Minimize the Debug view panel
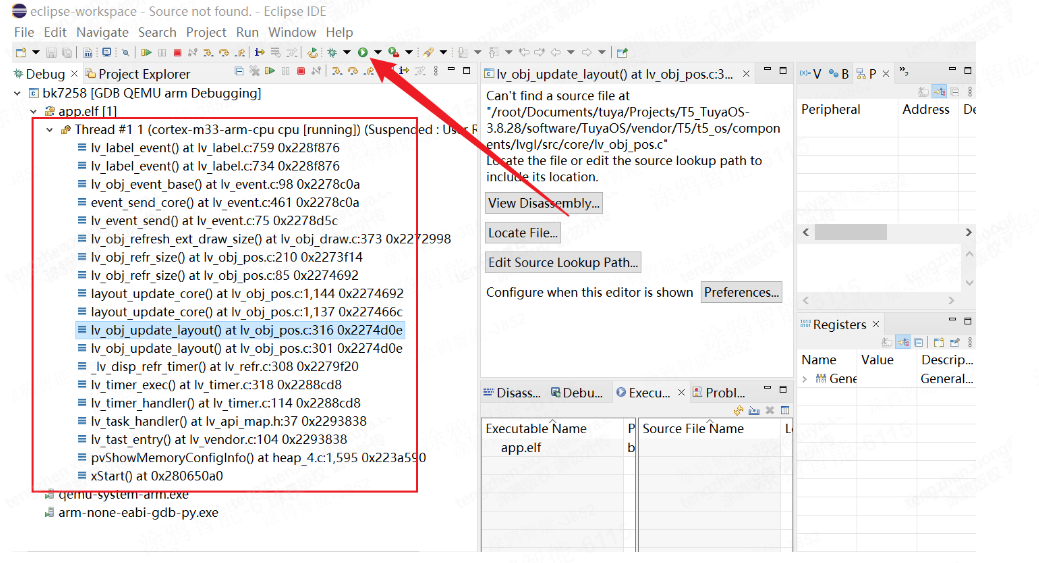This screenshot has width=1039, height=563. point(449,71)
